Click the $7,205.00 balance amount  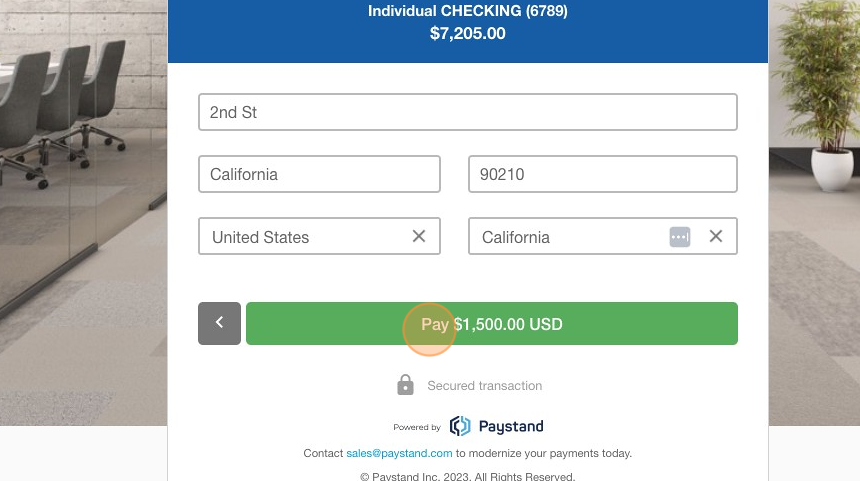click(x=468, y=33)
